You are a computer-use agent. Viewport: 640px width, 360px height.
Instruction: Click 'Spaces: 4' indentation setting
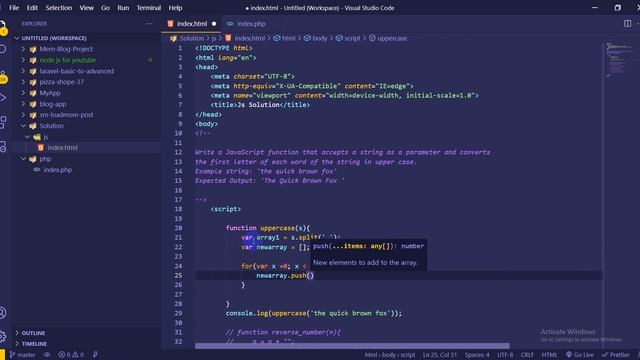pyautogui.click(x=477, y=355)
